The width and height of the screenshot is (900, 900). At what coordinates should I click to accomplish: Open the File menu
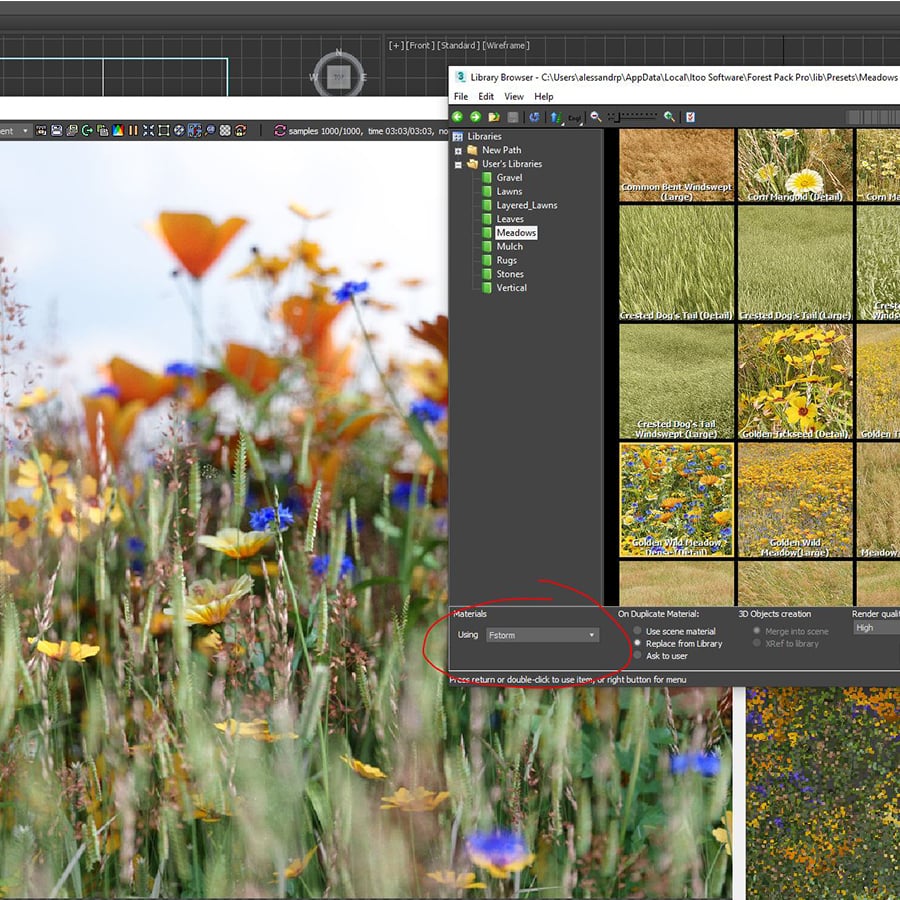(x=461, y=97)
